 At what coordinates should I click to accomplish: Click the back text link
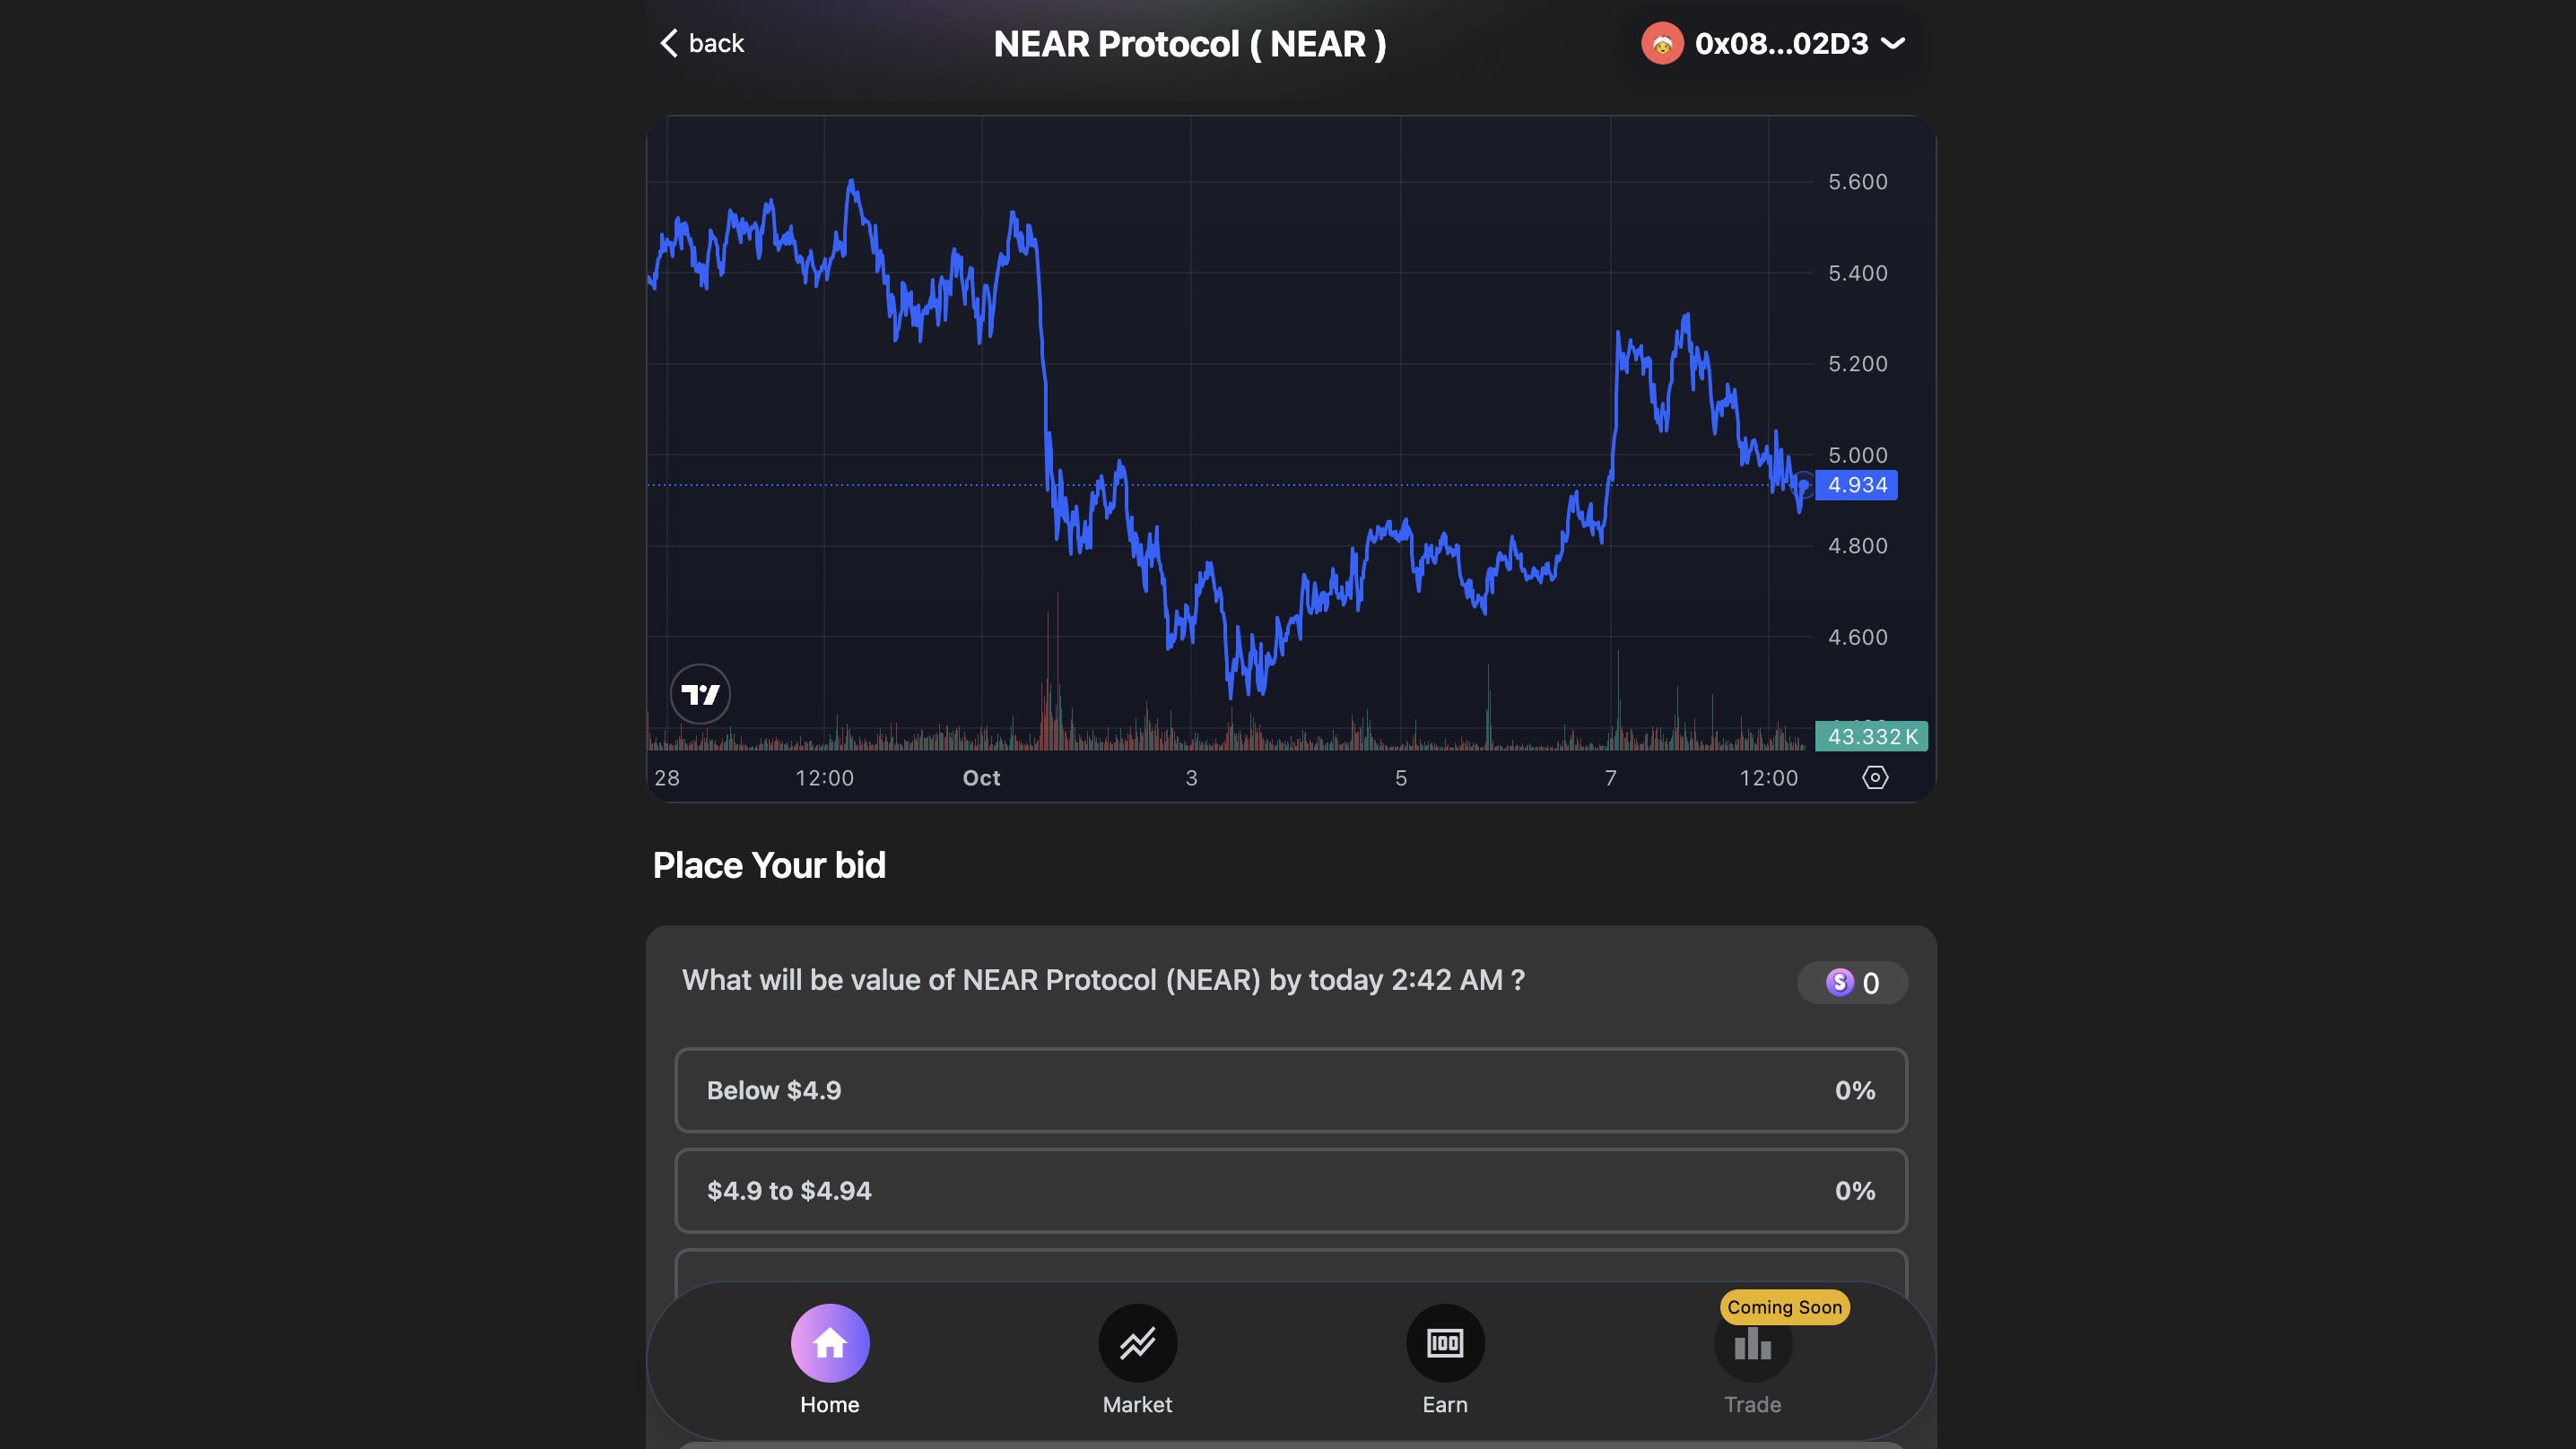pyautogui.click(x=716, y=44)
